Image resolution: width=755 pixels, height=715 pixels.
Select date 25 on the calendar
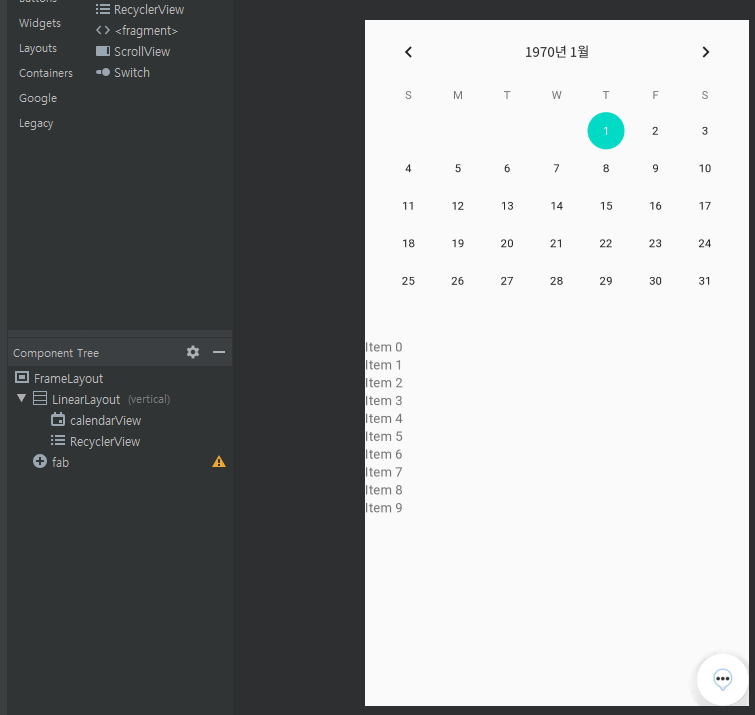pos(408,281)
